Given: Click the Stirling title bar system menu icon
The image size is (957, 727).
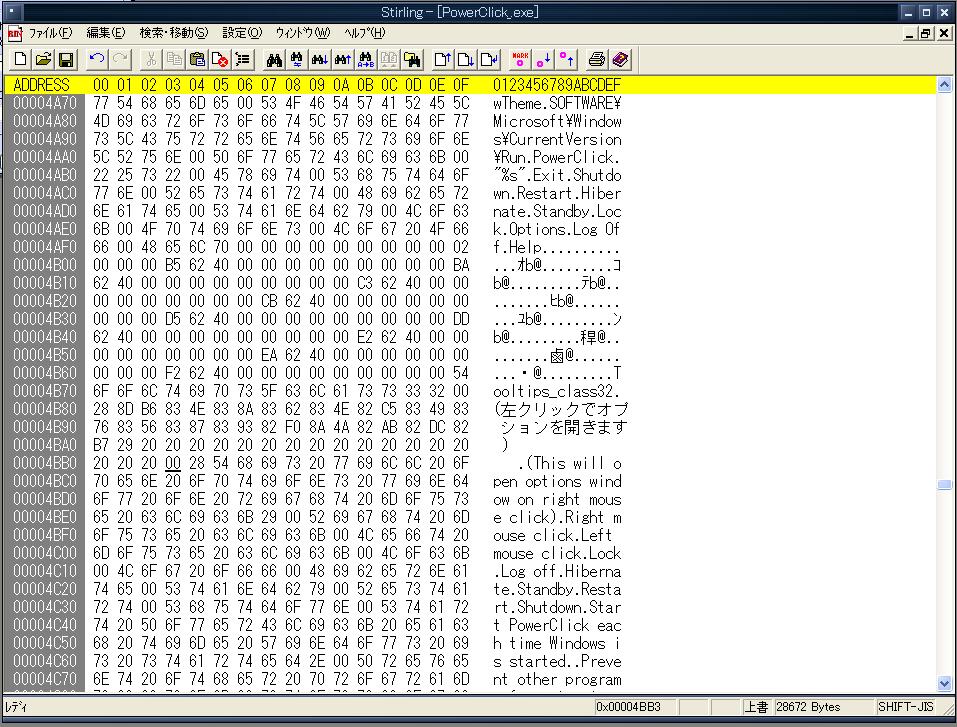Looking at the screenshot, I should 12,12.
